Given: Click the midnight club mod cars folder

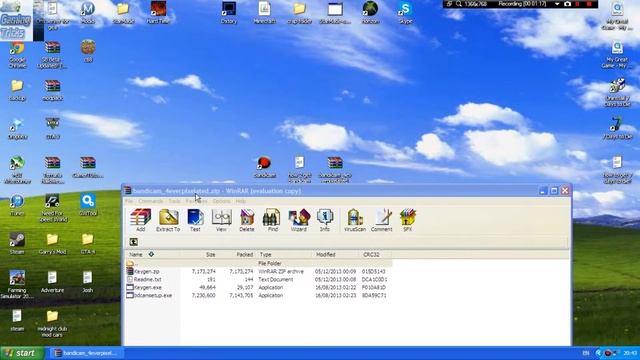Looking at the screenshot, I should (52, 323).
